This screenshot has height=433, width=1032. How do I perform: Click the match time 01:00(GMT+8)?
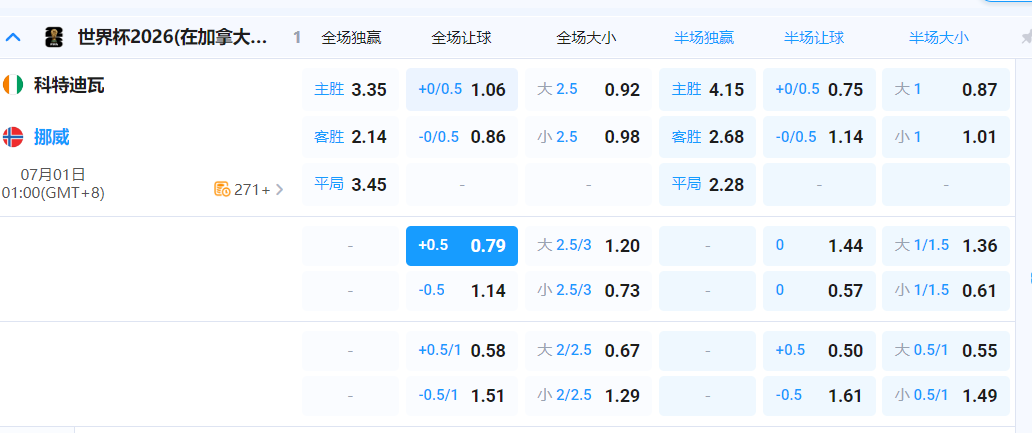pyautogui.click(x=53, y=193)
